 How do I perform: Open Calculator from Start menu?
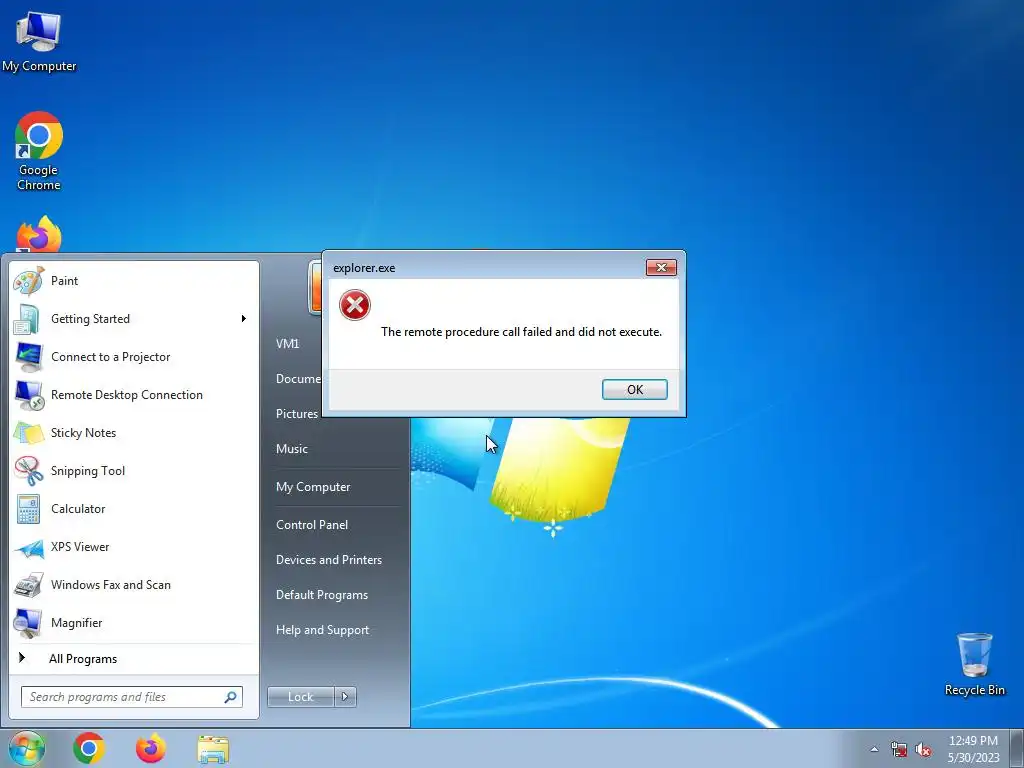tap(134, 509)
